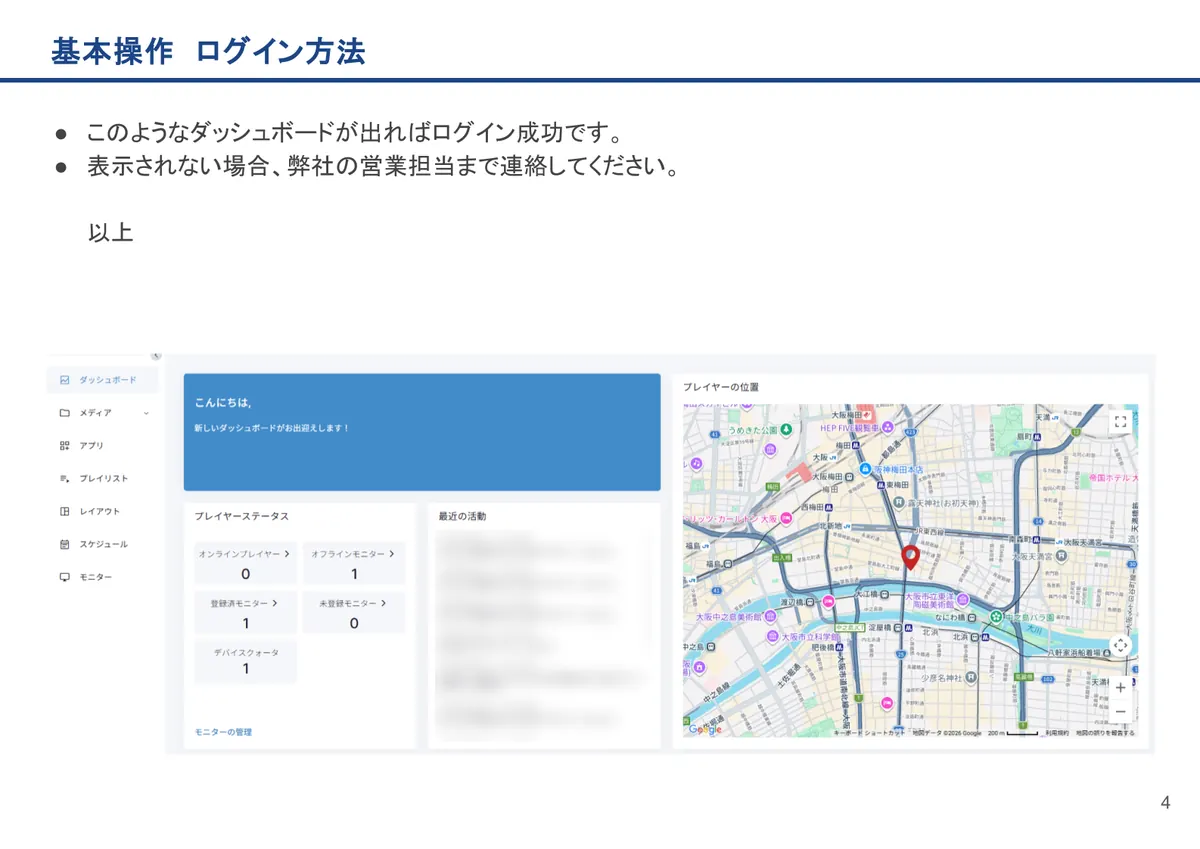Open the モニターの管理 link
This screenshot has width=1200, height=849.
(223, 732)
